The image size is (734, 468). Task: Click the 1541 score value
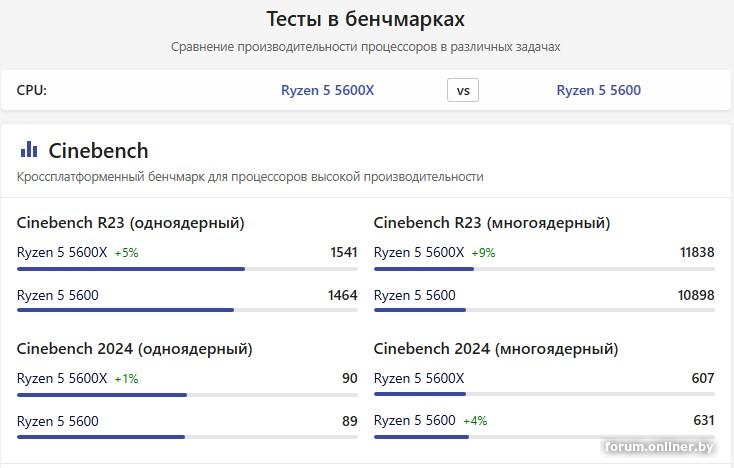click(x=343, y=252)
